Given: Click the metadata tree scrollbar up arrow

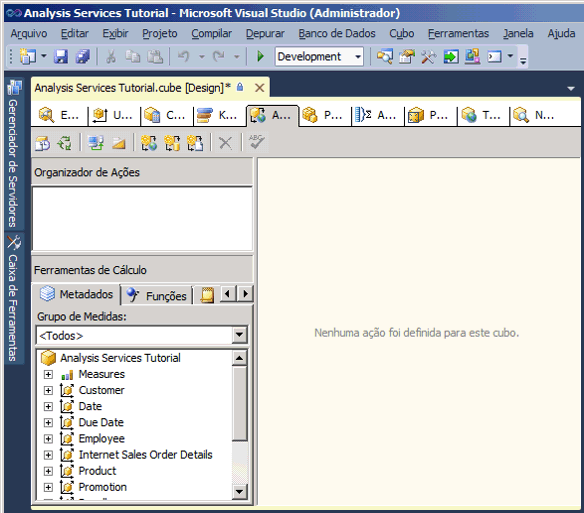Looking at the screenshot, I should (x=239, y=358).
